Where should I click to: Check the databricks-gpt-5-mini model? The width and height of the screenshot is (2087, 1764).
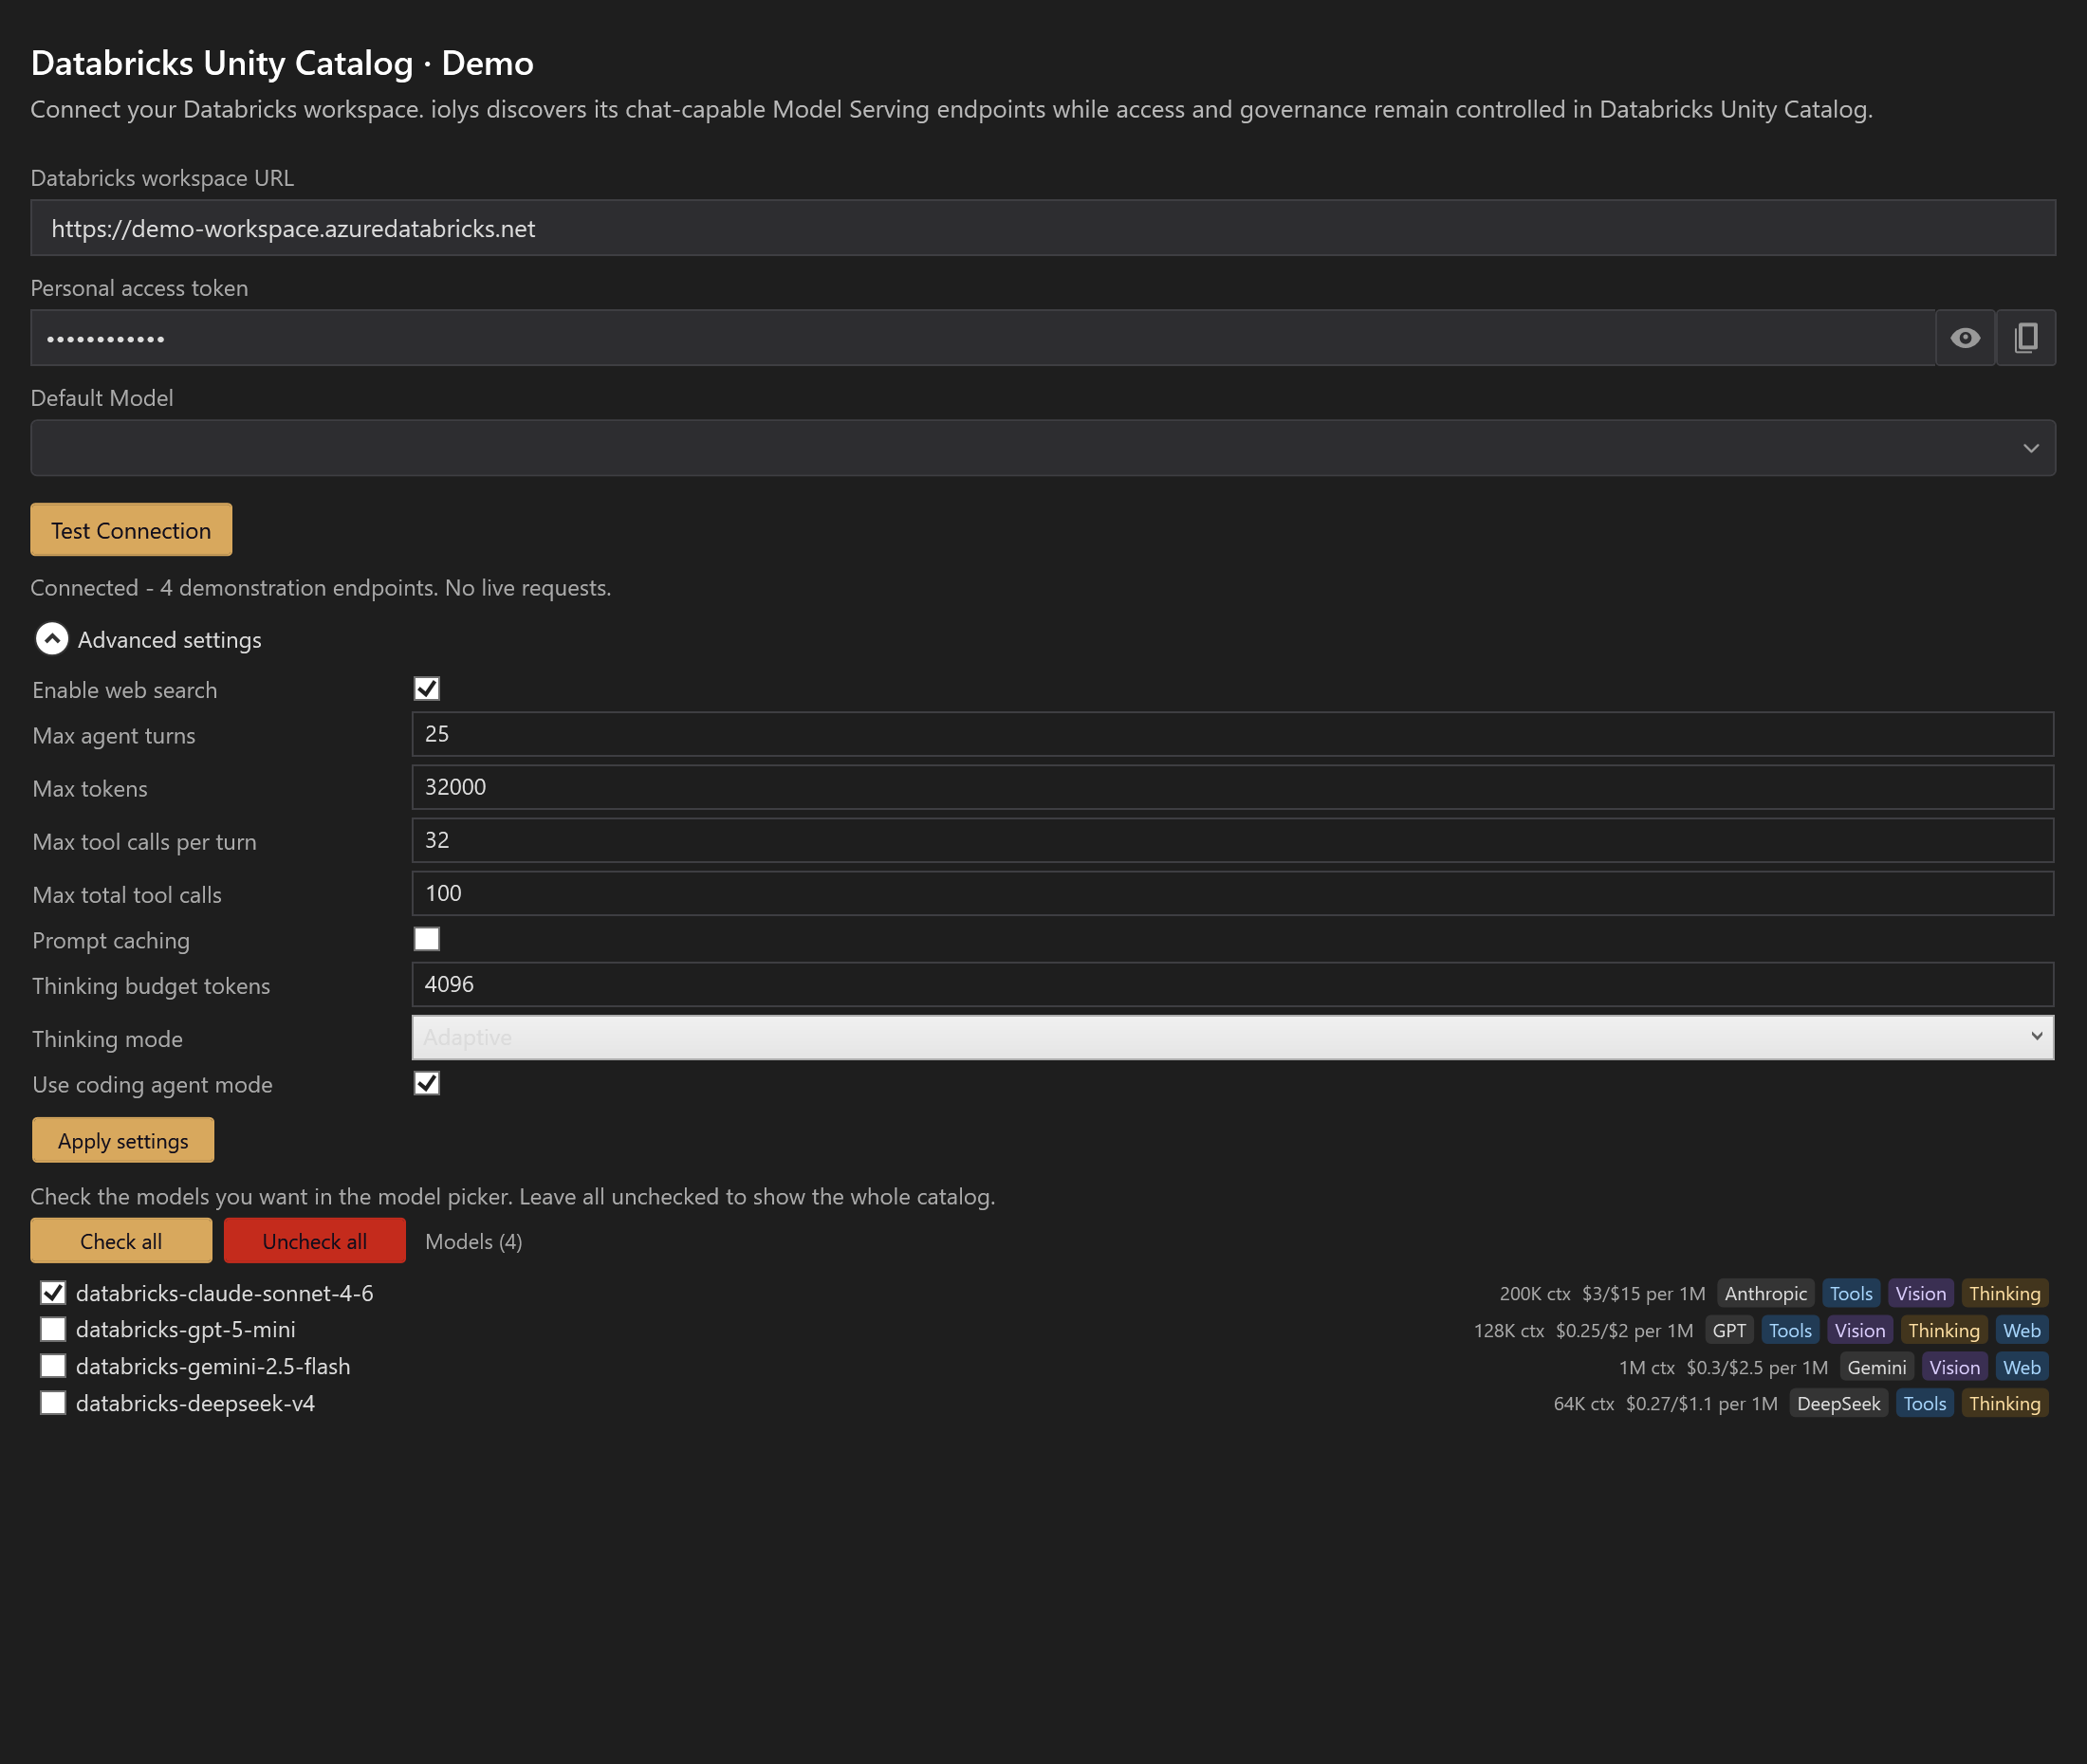[x=53, y=1329]
